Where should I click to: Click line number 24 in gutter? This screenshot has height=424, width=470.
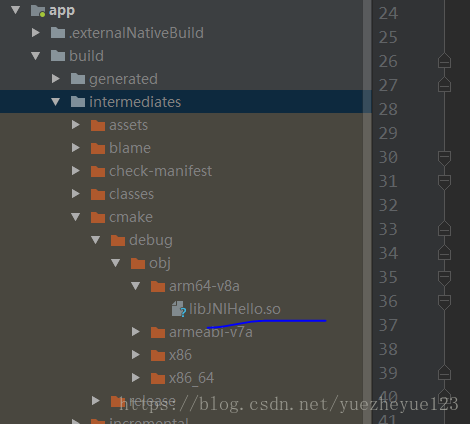click(388, 14)
